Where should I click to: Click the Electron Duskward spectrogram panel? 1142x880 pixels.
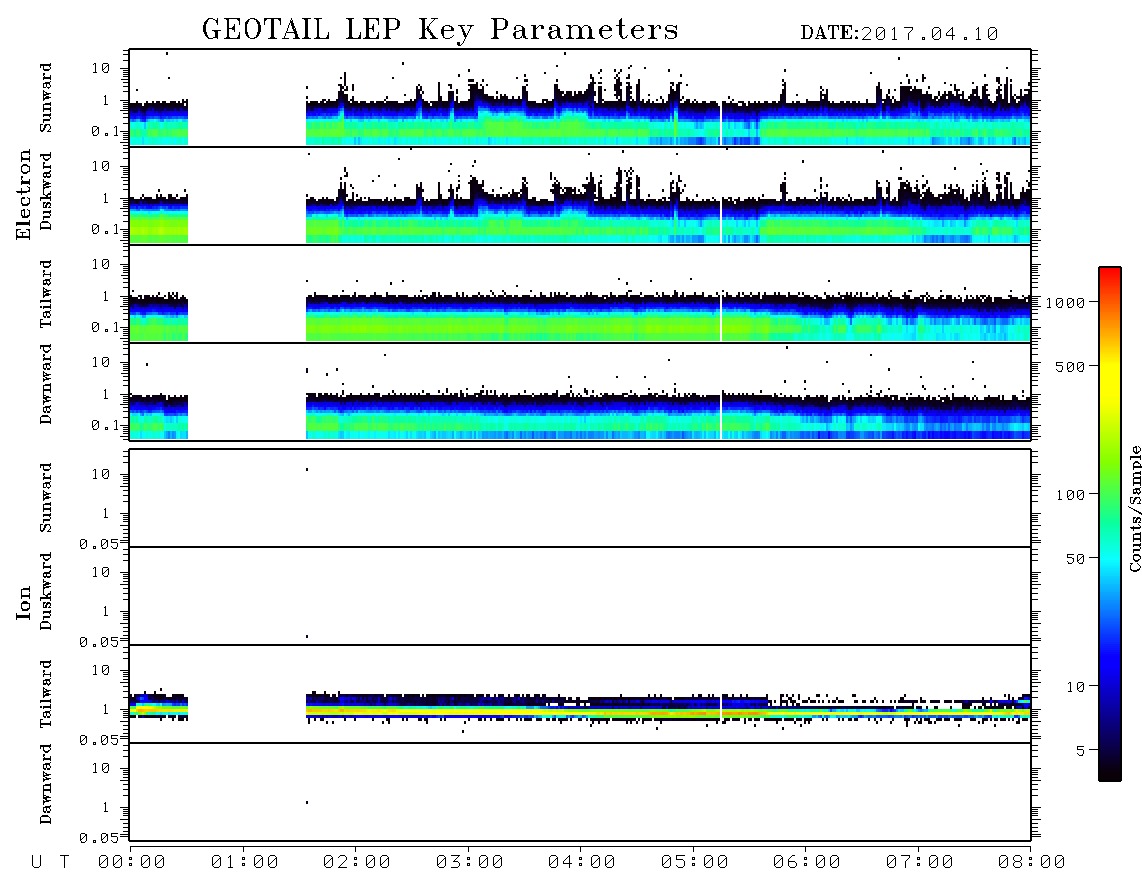(580, 195)
